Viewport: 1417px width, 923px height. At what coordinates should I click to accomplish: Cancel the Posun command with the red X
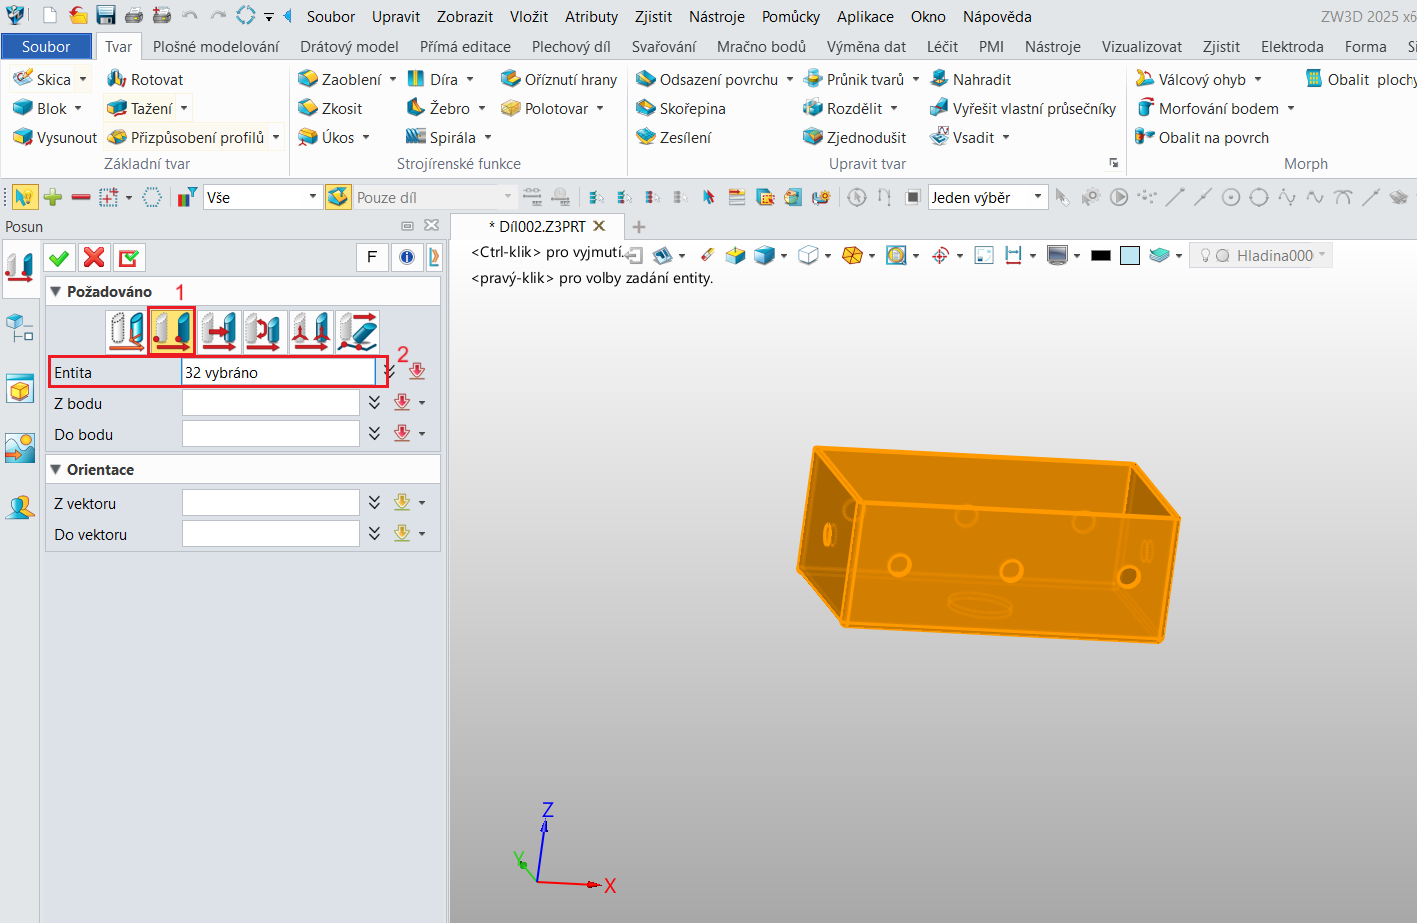tap(94, 258)
